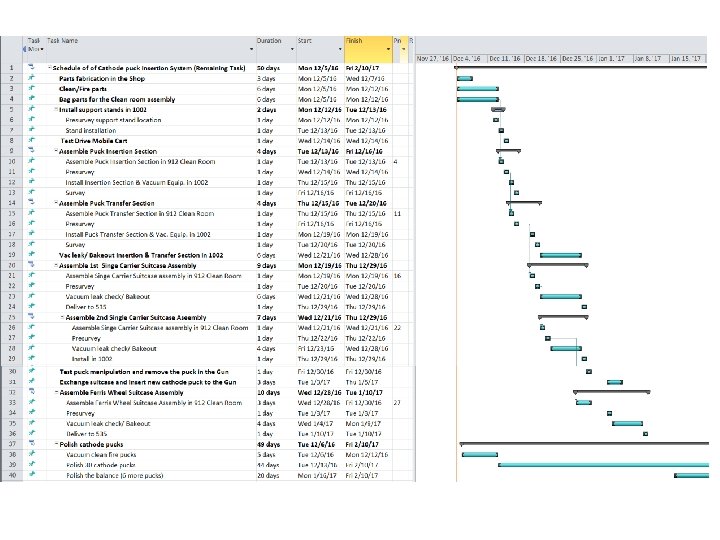The width and height of the screenshot is (720, 540).
Task: Collapse the Assemble 1st Singe Carrier Suitcase summary
Action: (56, 265)
